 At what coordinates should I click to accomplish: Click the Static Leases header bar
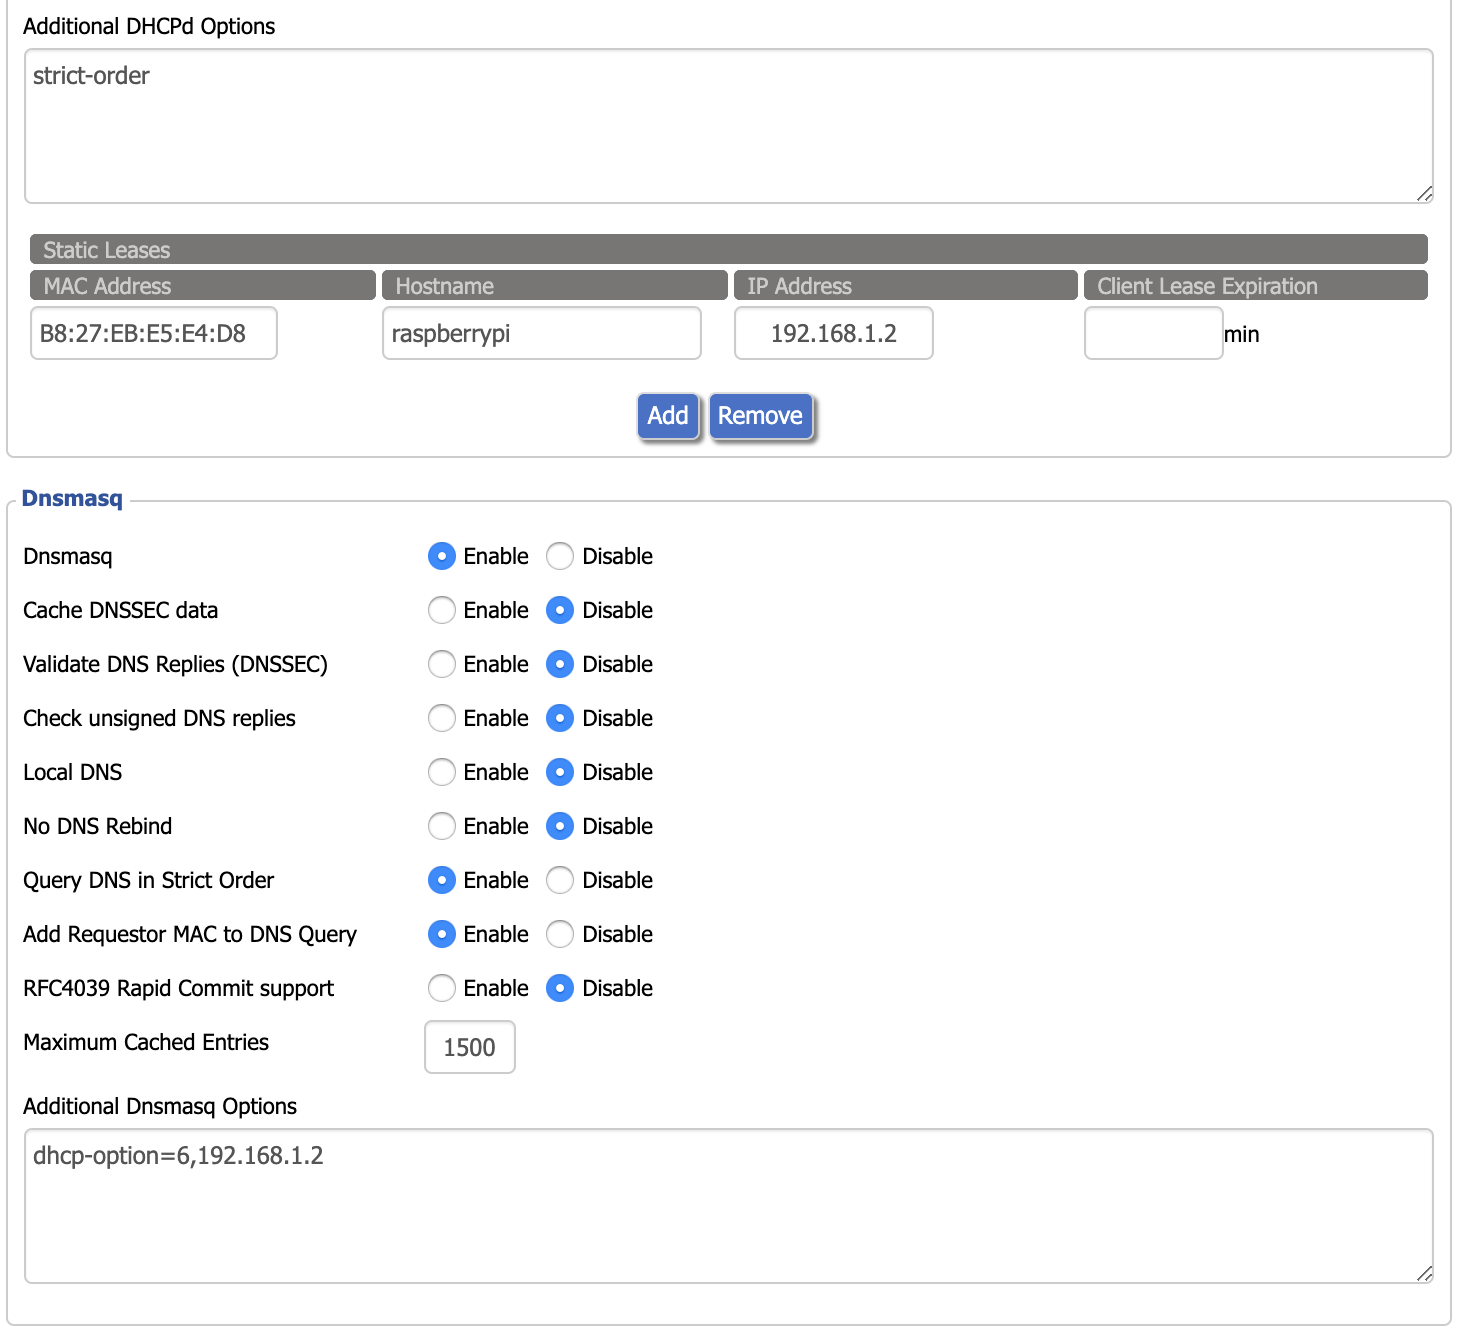coord(729,249)
